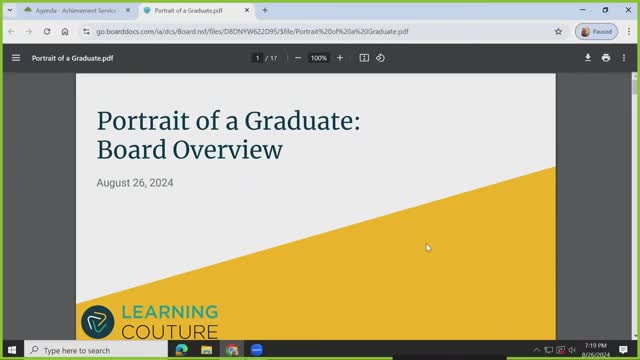Close the Portrait of a Graduate tab
Screen dimensions: 640x360
point(247,11)
